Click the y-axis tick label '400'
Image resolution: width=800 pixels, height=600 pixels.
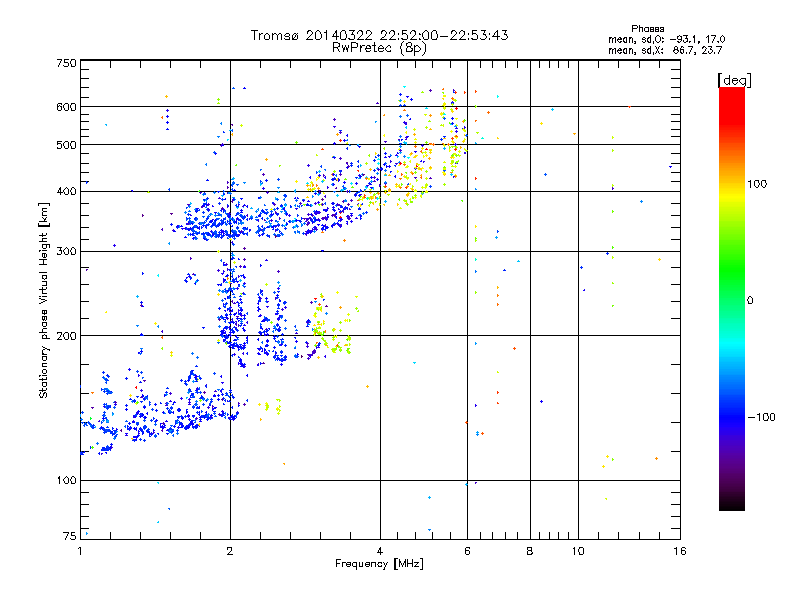pos(67,192)
